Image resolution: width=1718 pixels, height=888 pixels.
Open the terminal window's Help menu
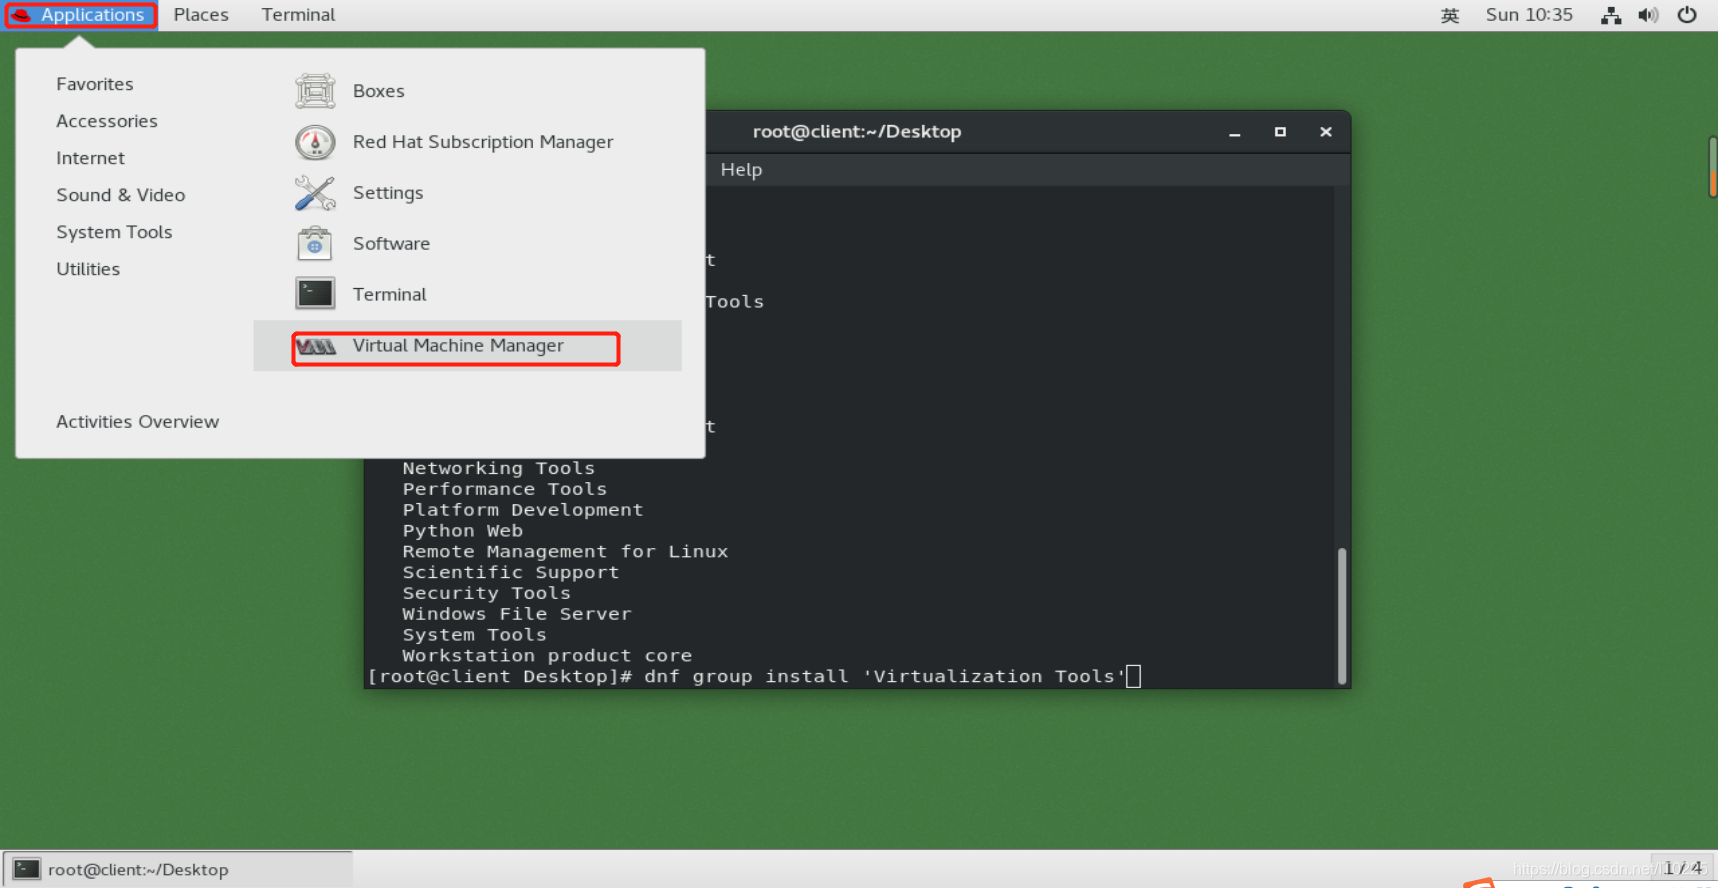(x=741, y=170)
